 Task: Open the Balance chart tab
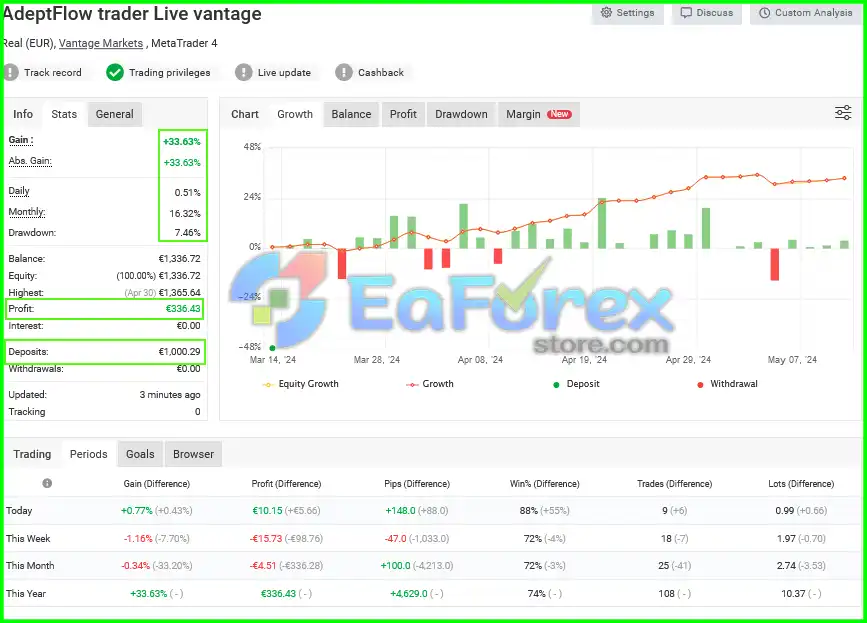tap(351, 114)
